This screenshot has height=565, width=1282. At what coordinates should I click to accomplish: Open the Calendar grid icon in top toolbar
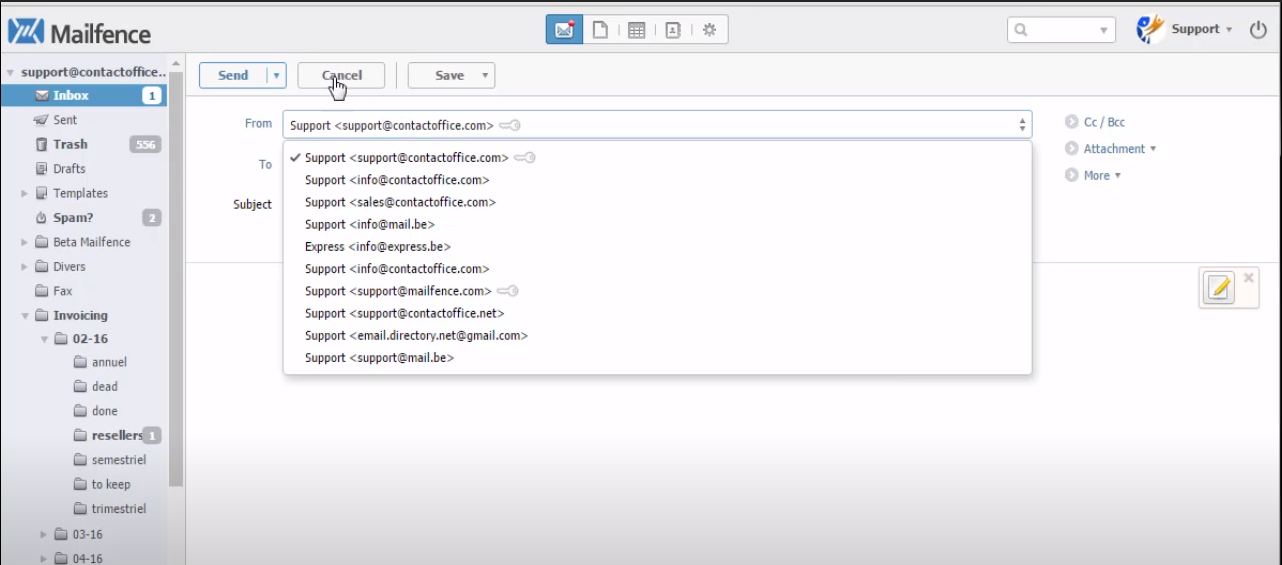pyautogui.click(x=636, y=30)
